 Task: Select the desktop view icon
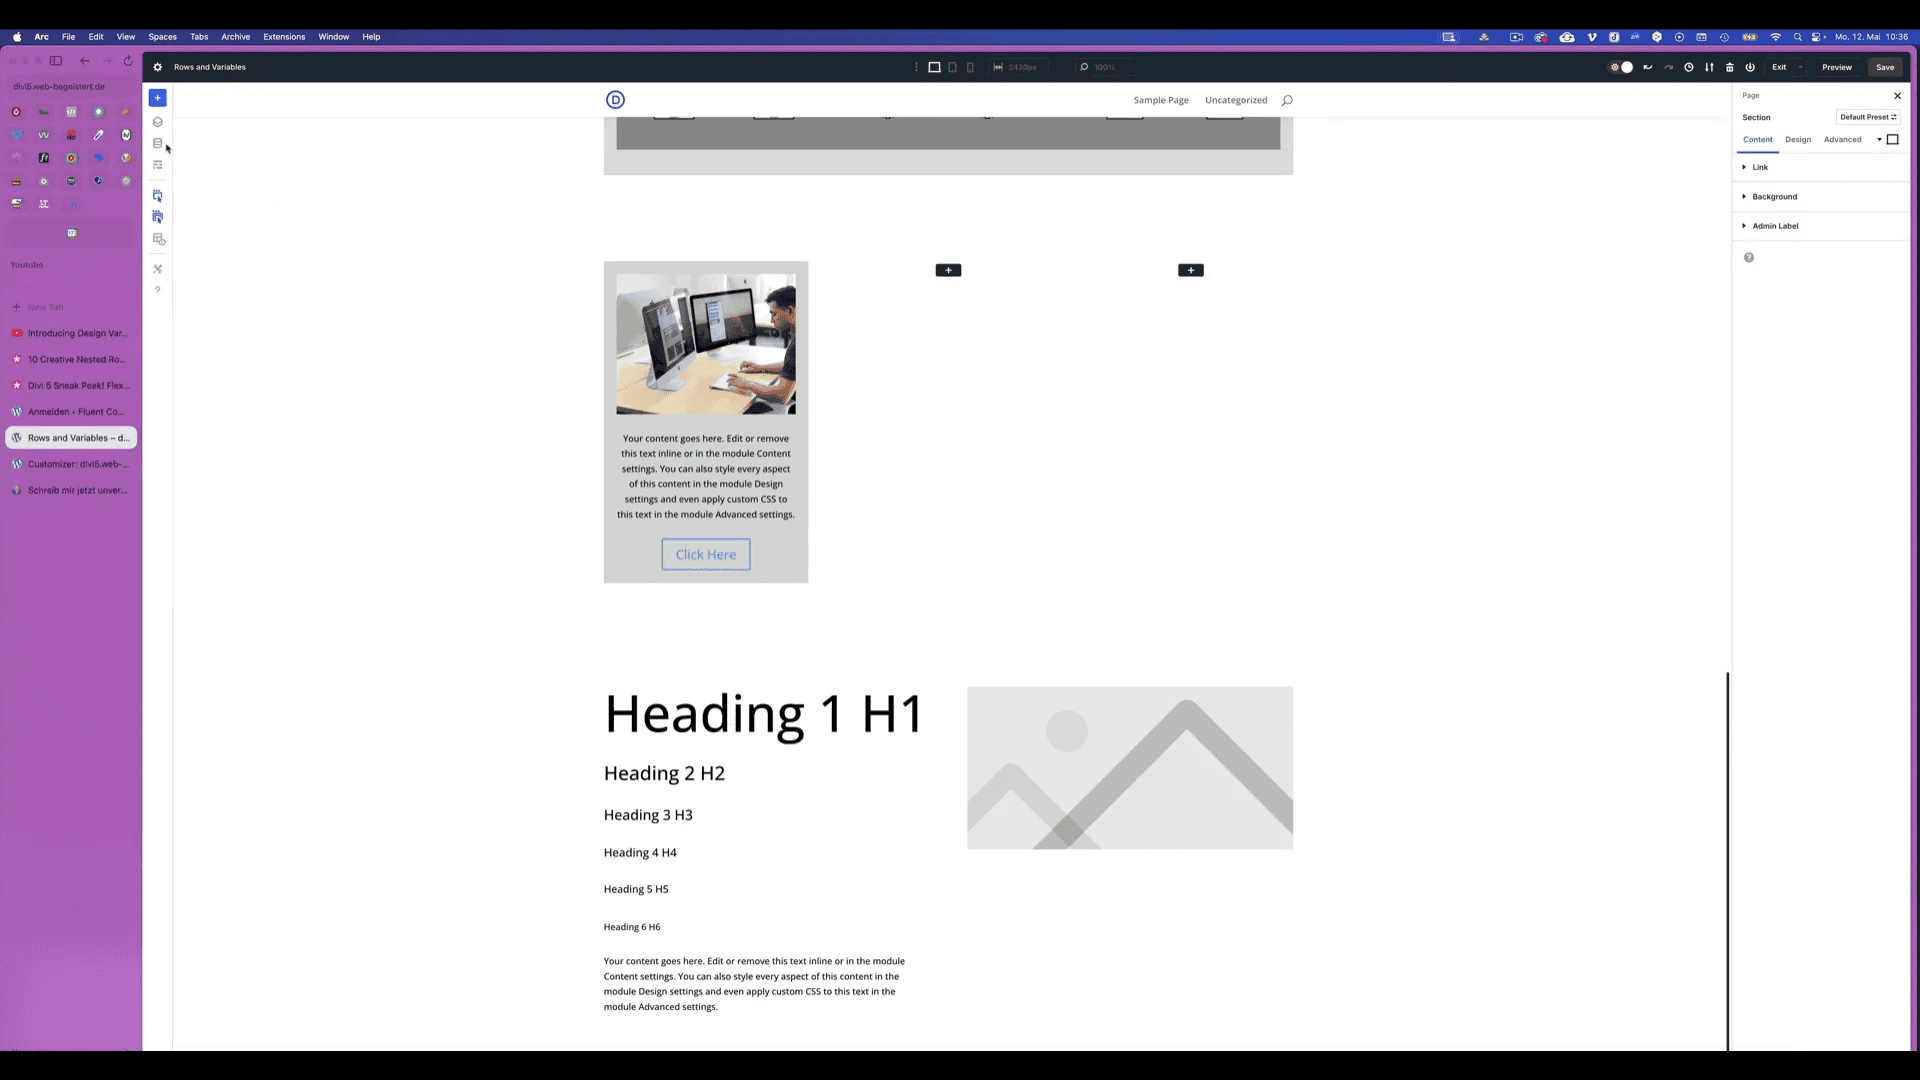click(934, 67)
